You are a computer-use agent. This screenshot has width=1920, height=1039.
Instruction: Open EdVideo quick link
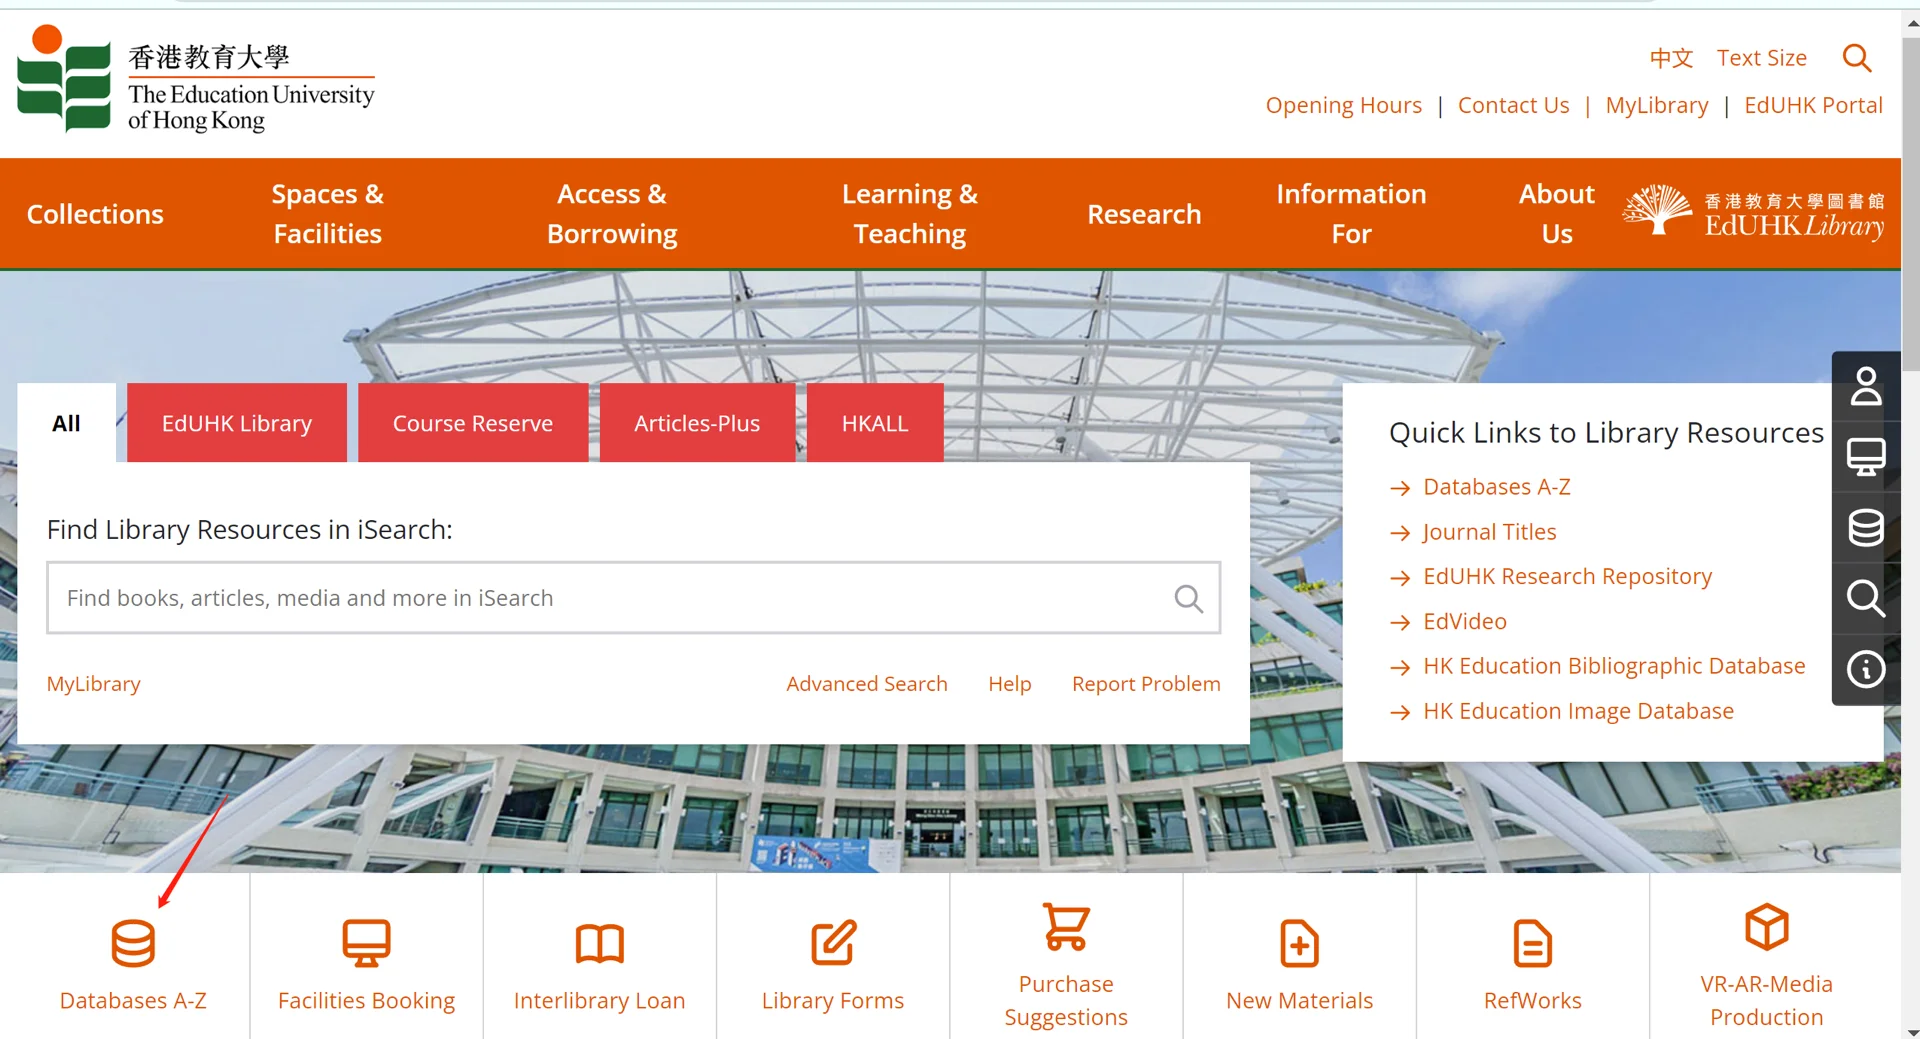click(x=1465, y=621)
